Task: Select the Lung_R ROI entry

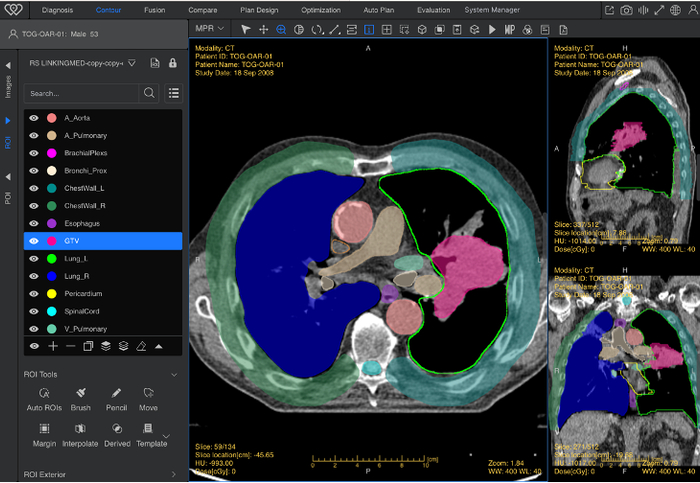Action: tap(78, 276)
